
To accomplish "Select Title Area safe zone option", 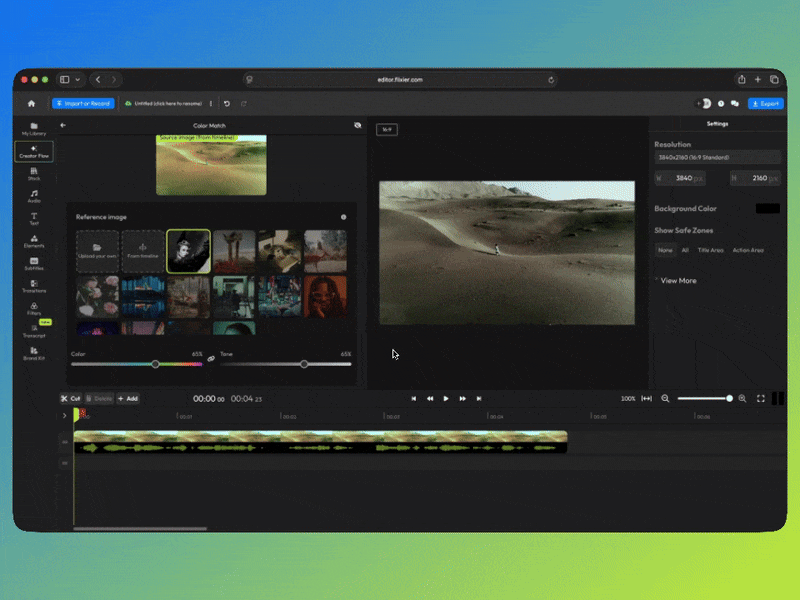I will [x=710, y=250].
